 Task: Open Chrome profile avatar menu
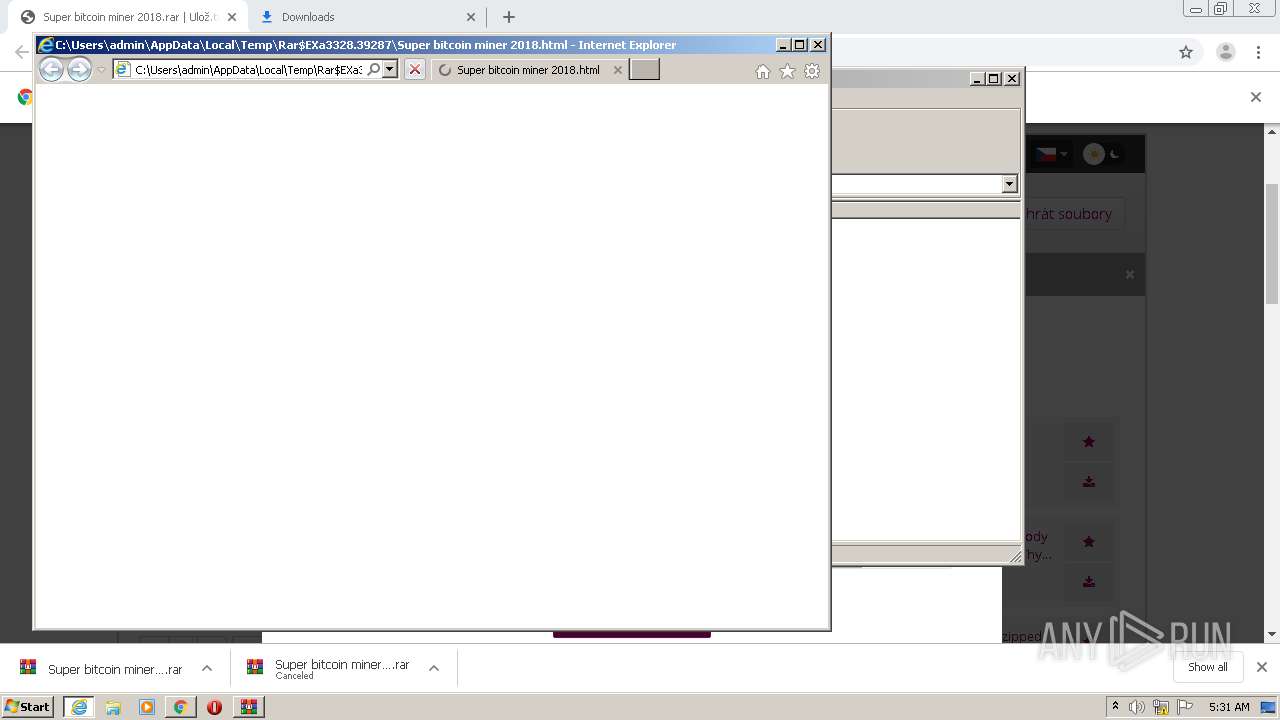[1226, 52]
